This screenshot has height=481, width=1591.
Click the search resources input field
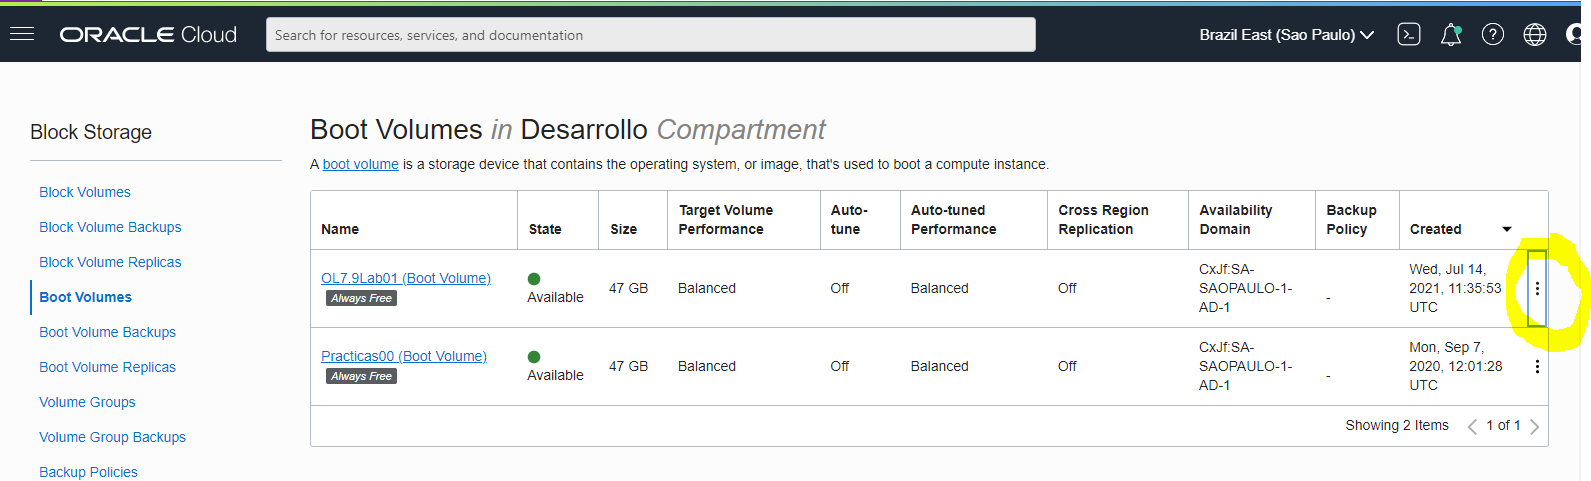tap(650, 35)
